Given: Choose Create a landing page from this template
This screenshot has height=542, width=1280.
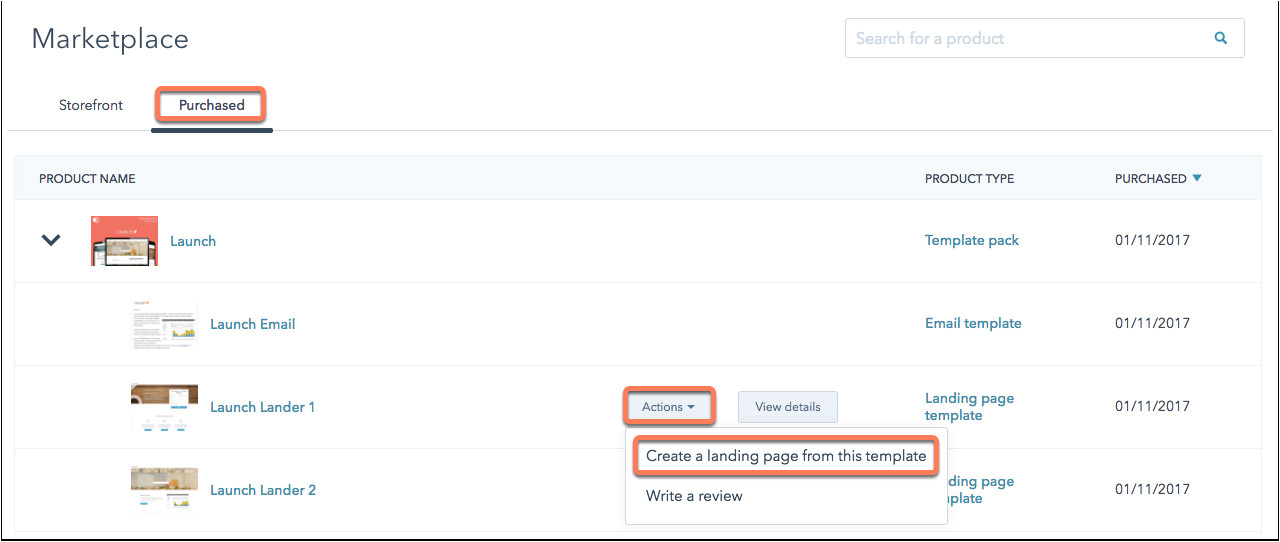Looking at the screenshot, I should pos(786,456).
